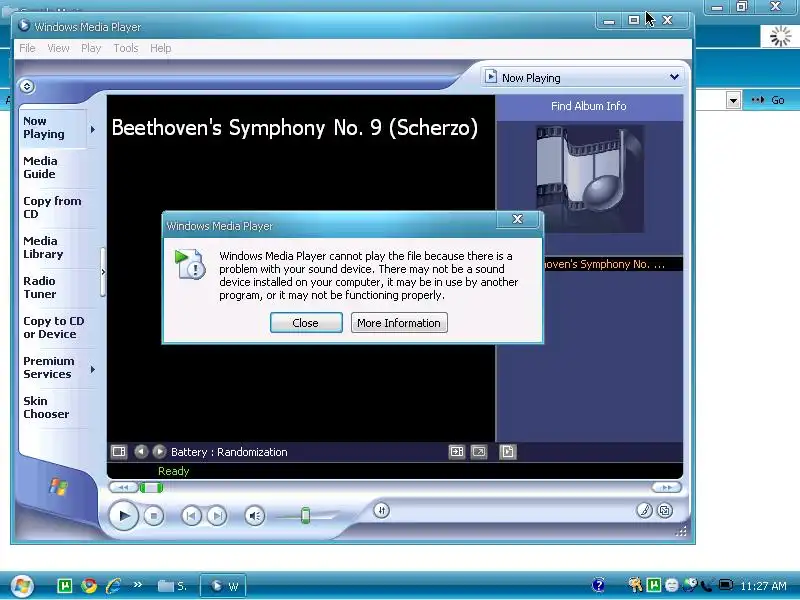Open the View menu
This screenshot has height=600, width=800.
pos(58,48)
